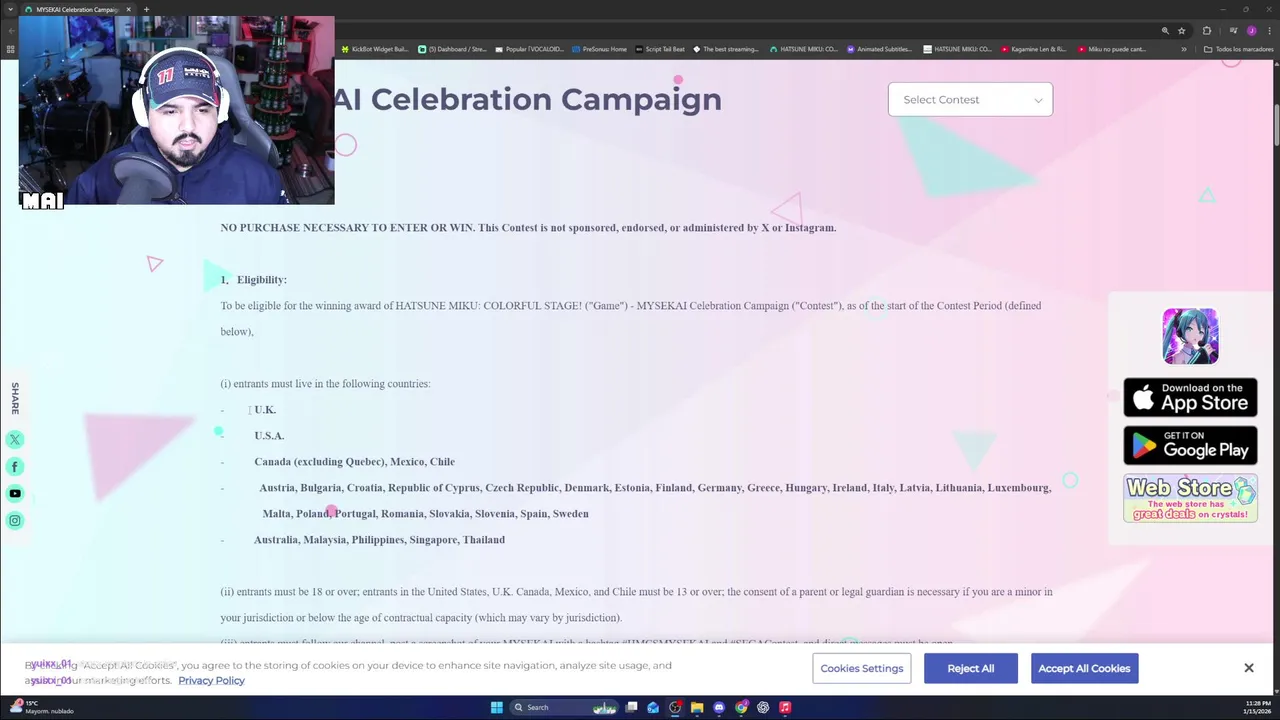Click the 'U.K.' country line

pos(265,410)
